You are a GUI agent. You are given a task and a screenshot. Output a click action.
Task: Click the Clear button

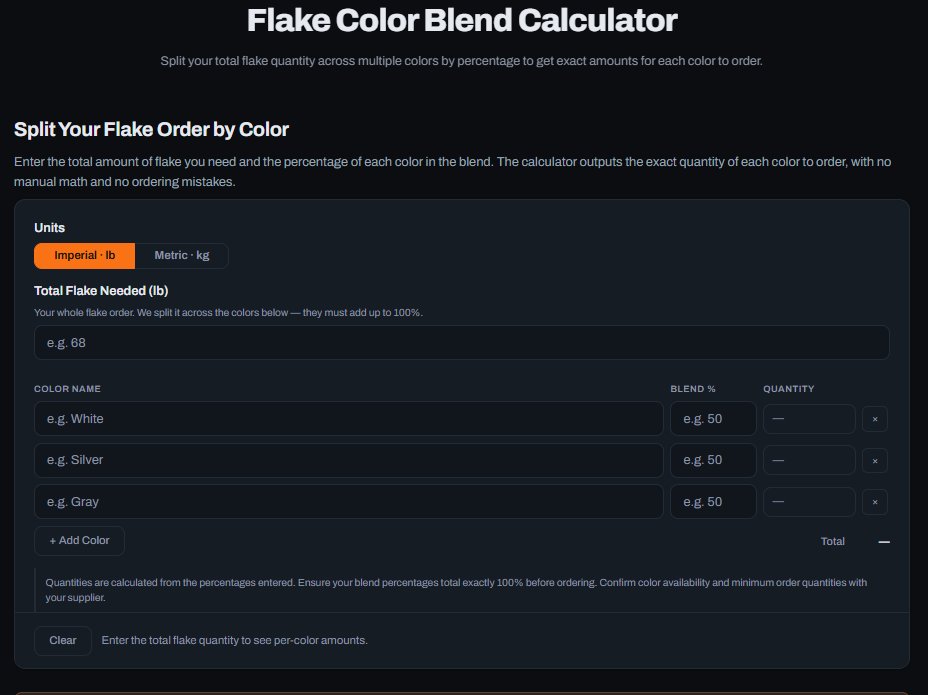[63, 641]
